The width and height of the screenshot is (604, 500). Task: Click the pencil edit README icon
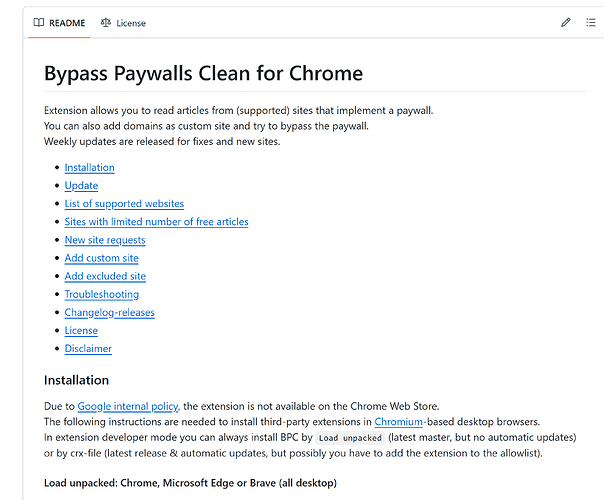pyautogui.click(x=565, y=23)
